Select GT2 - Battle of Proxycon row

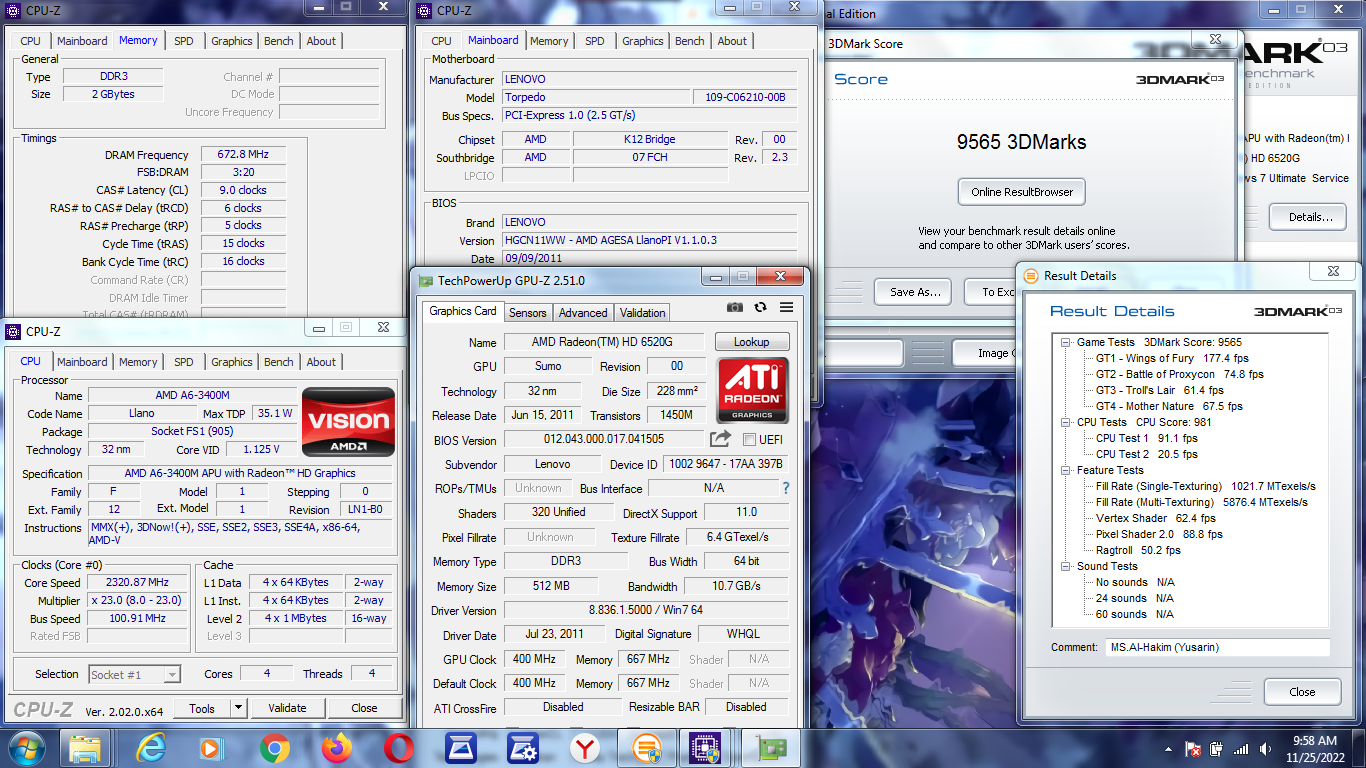[1180, 374]
